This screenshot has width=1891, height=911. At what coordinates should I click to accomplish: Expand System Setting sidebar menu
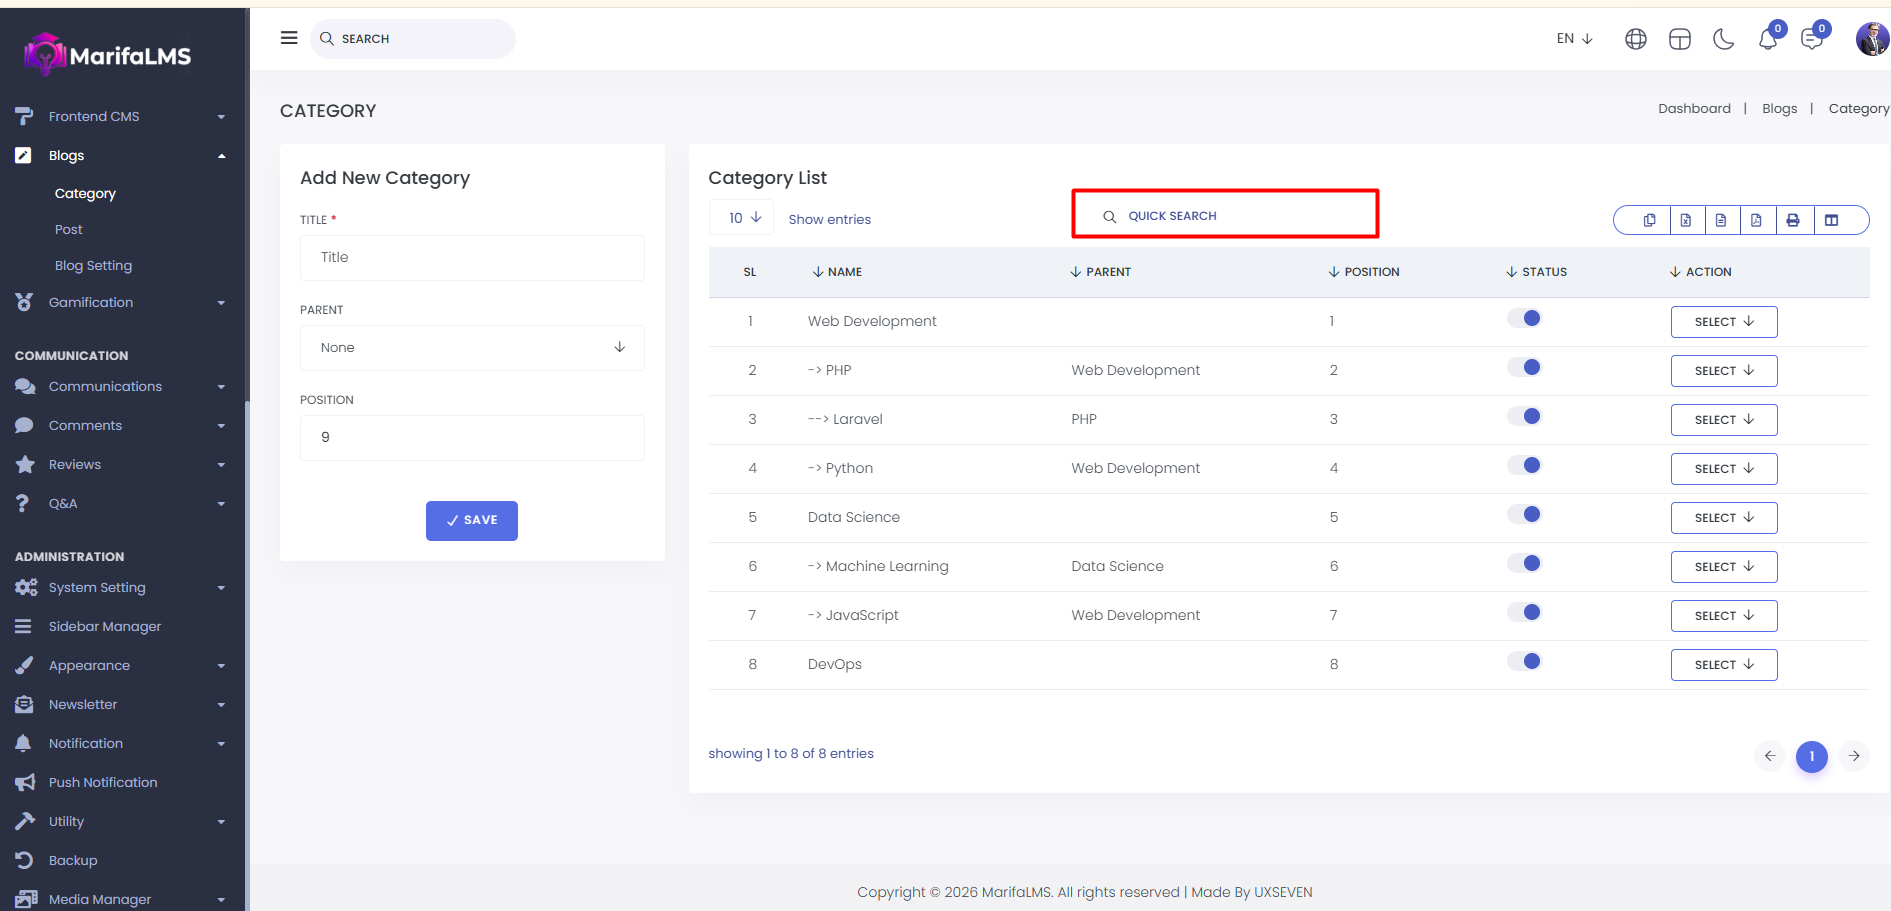[x=97, y=588]
